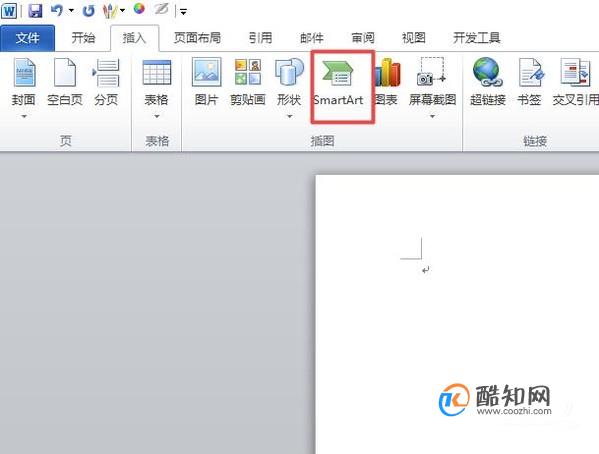Open the Table dropdown menu
599x454 pixels.
click(x=157, y=116)
